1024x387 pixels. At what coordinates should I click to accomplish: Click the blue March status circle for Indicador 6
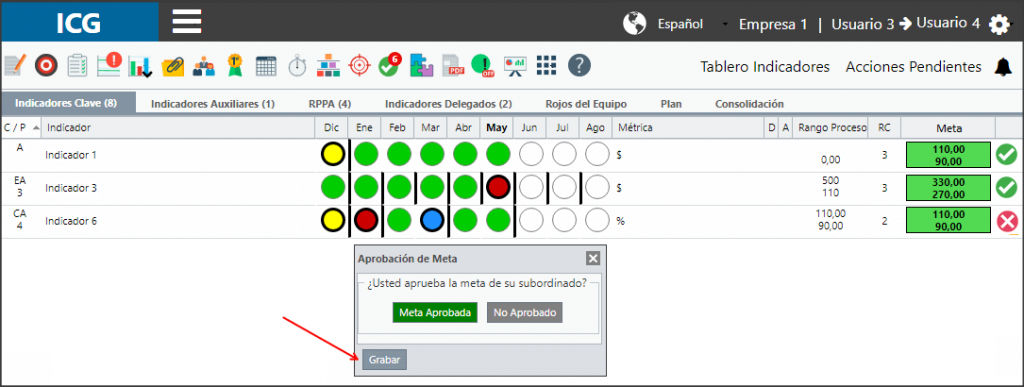432,221
